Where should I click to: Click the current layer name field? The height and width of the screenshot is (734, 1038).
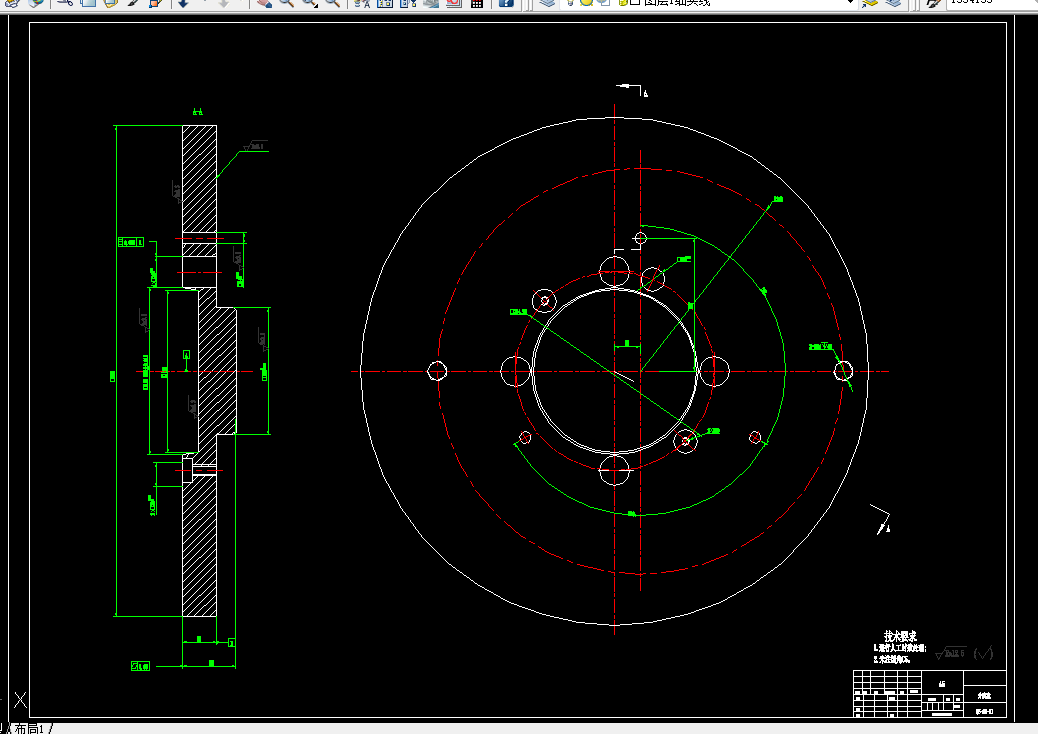coord(677,2)
